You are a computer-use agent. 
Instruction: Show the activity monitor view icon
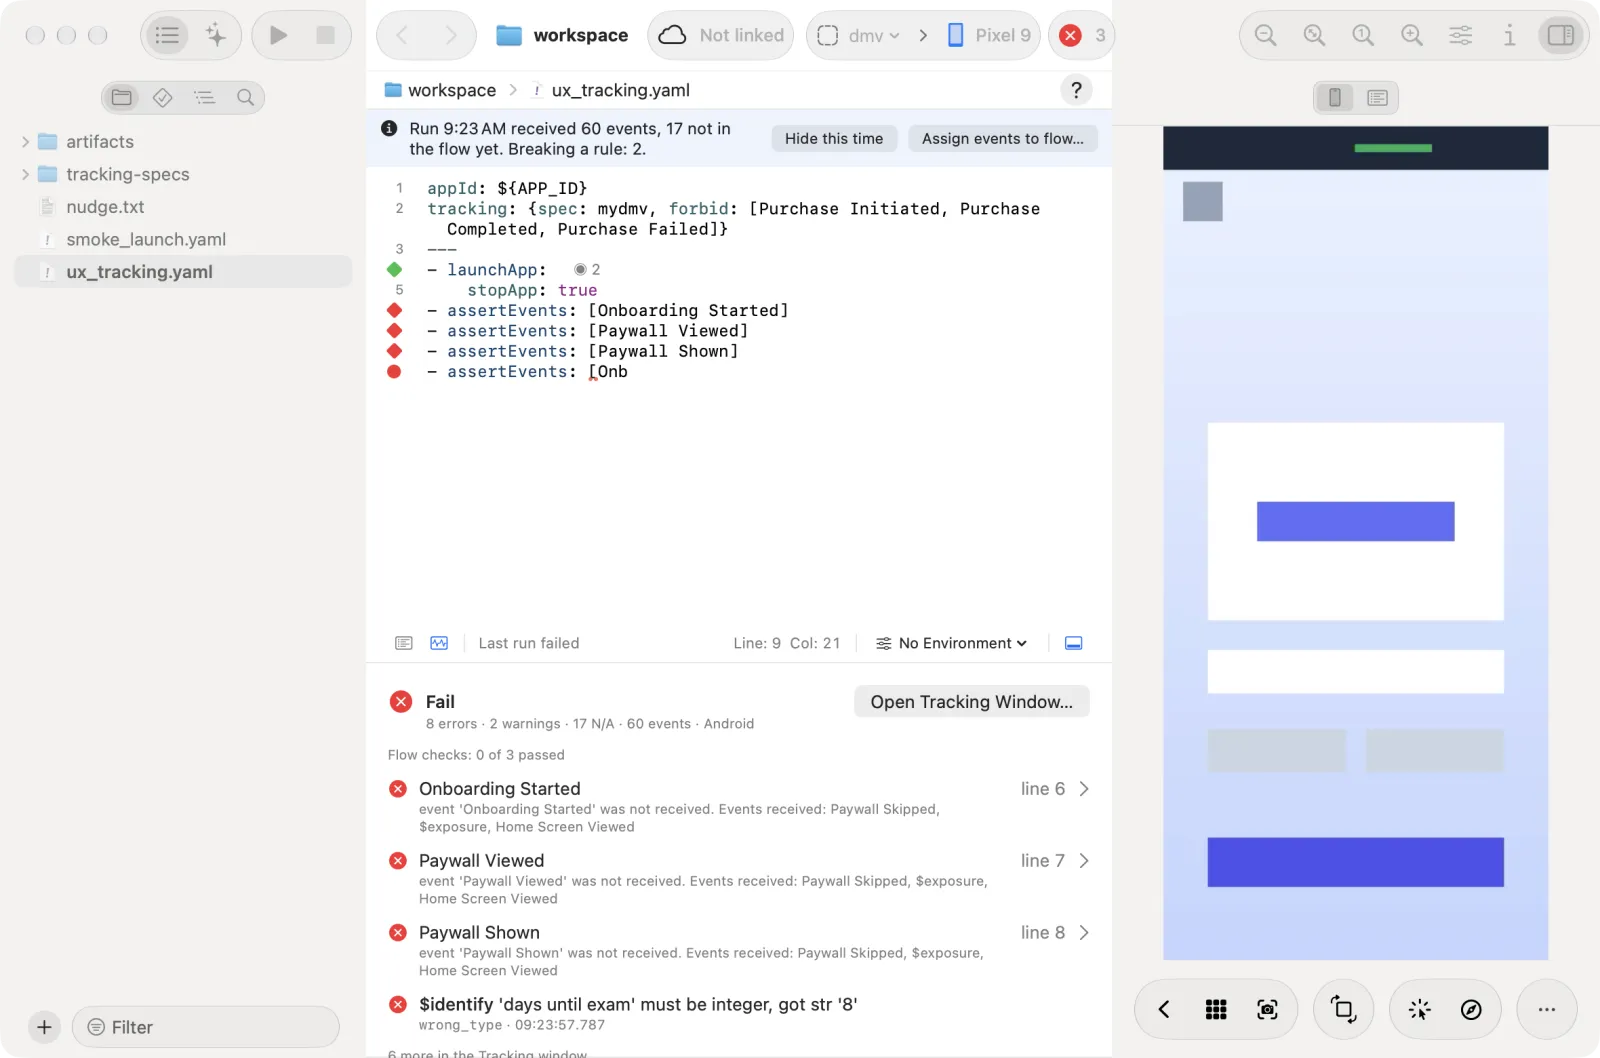(439, 643)
